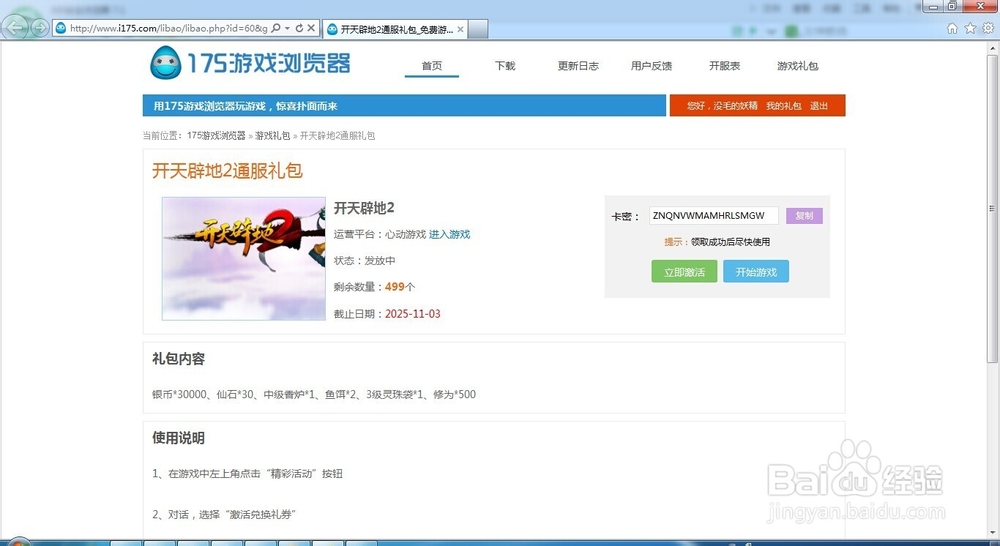Viewport: 1000px width, 546px height.
Task: Go back with the browser back arrow
Action: (15, 27)
